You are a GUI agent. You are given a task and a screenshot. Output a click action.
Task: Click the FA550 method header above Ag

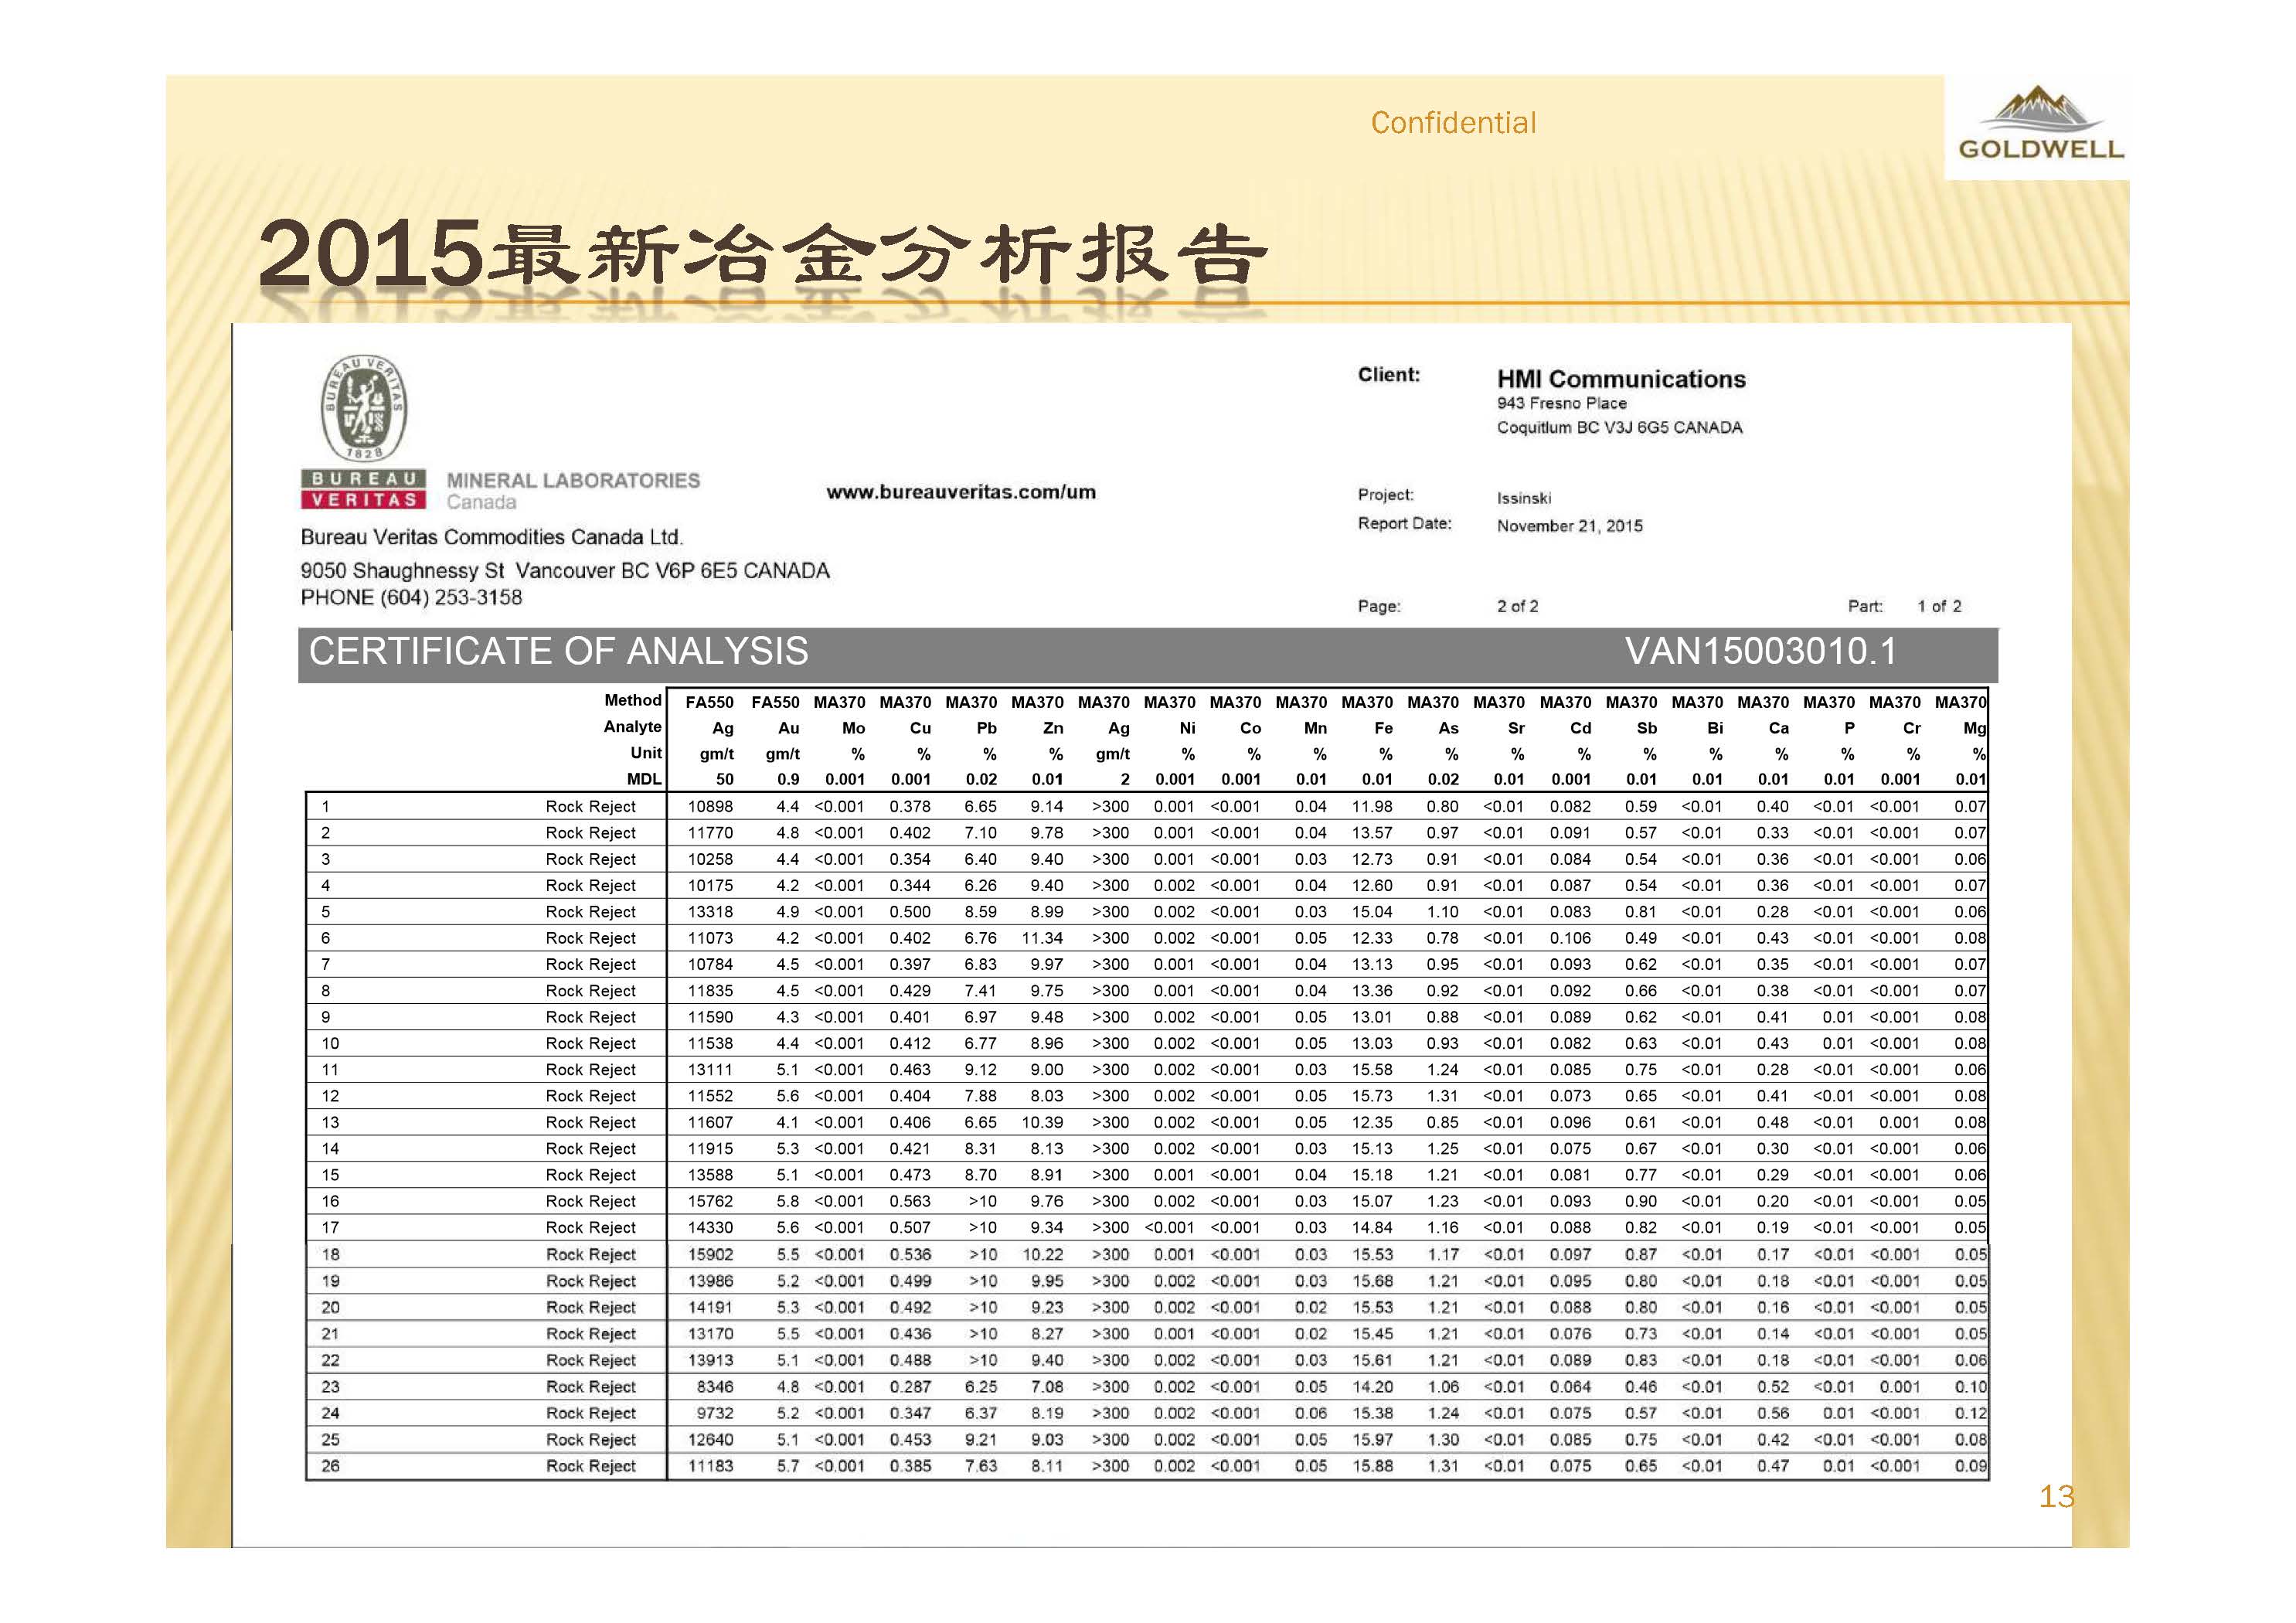pyautogui.click(x=709, y=703)
